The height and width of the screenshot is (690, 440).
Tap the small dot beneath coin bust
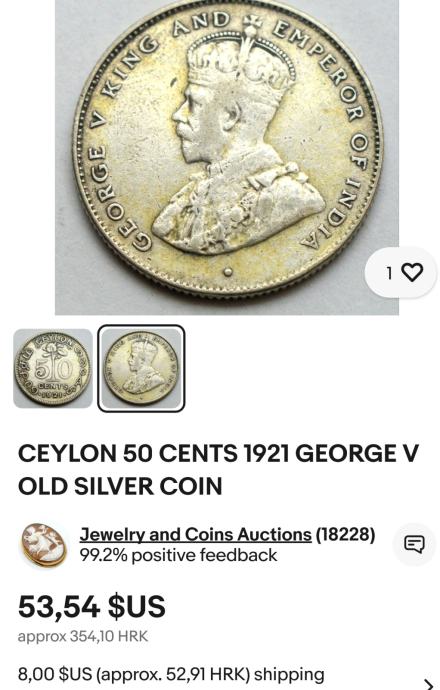click(x=227, y=272)
